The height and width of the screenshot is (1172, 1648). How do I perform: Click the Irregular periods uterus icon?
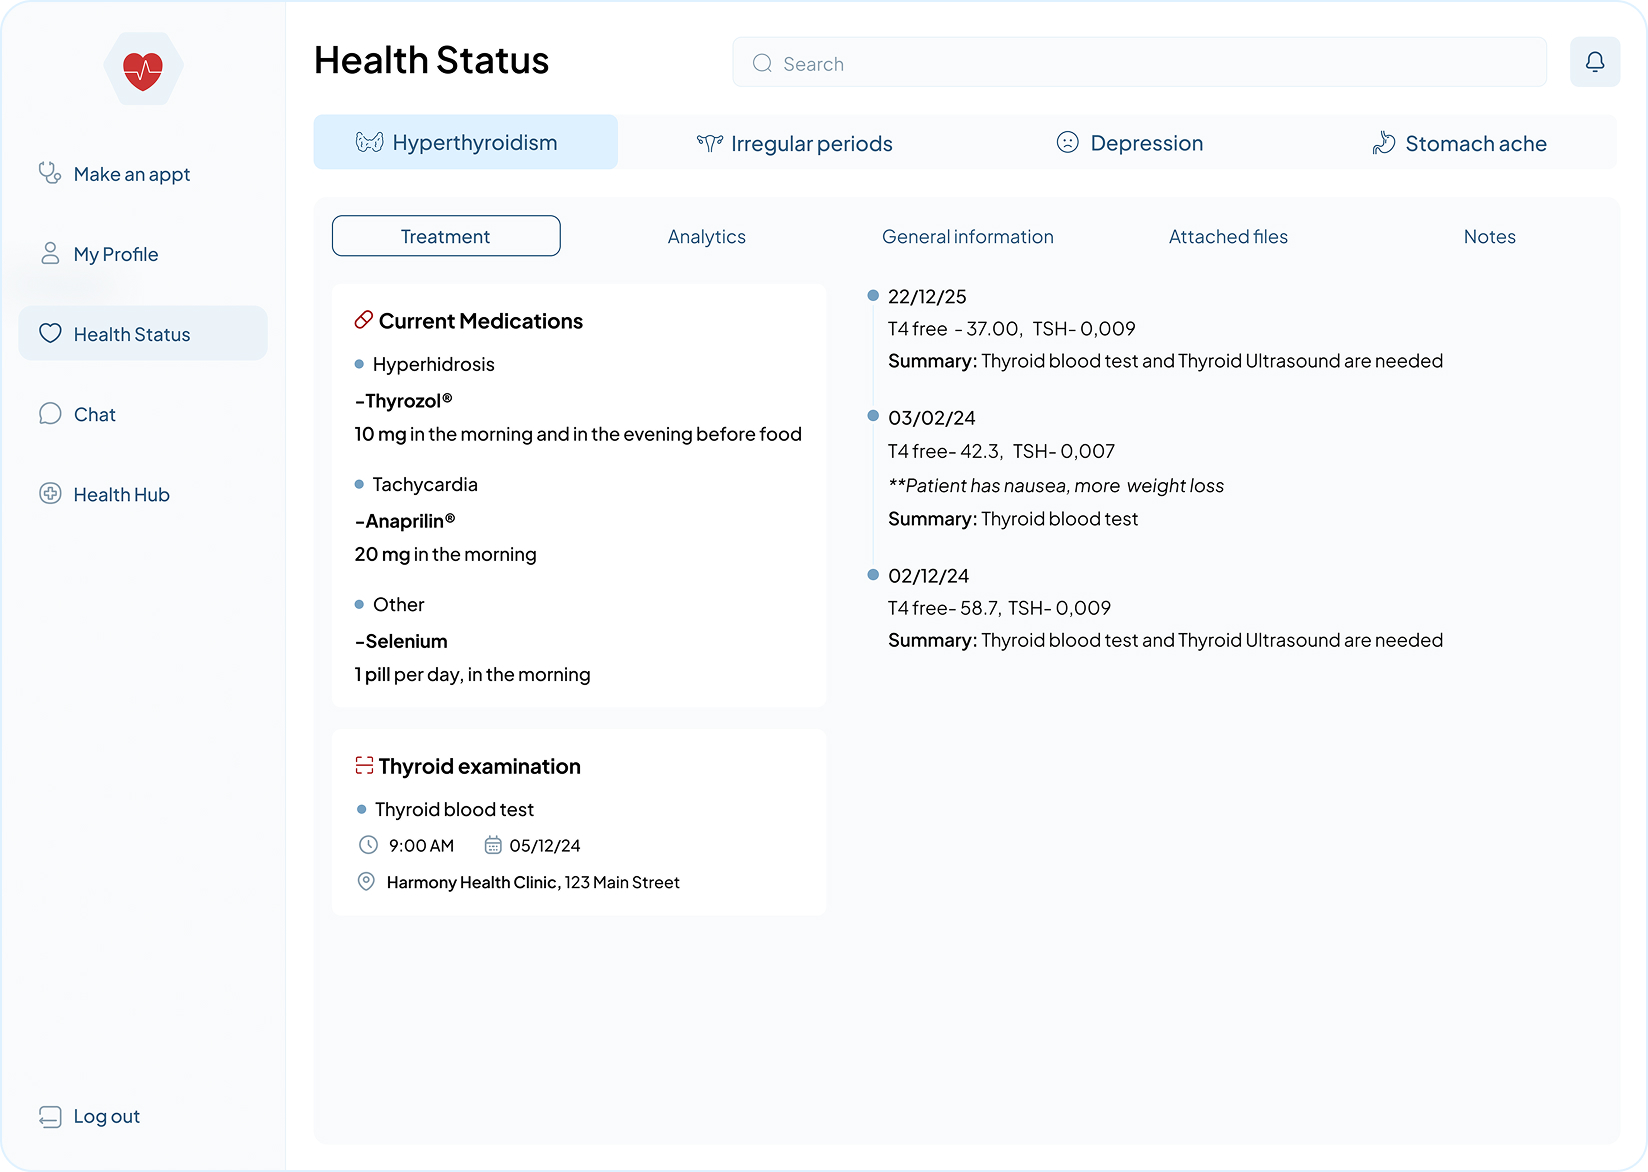[710, 142]
